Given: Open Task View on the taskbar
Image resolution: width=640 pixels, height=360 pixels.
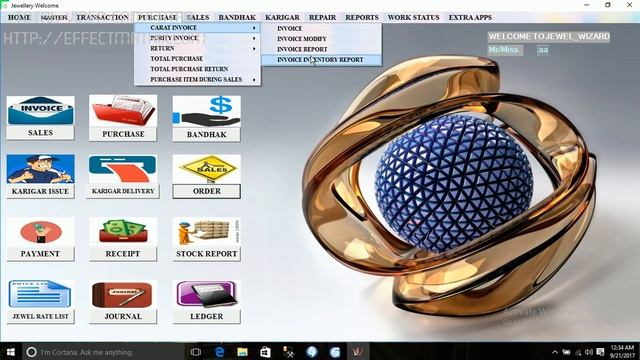Looking at the screenshot, I should click(196, 352).
